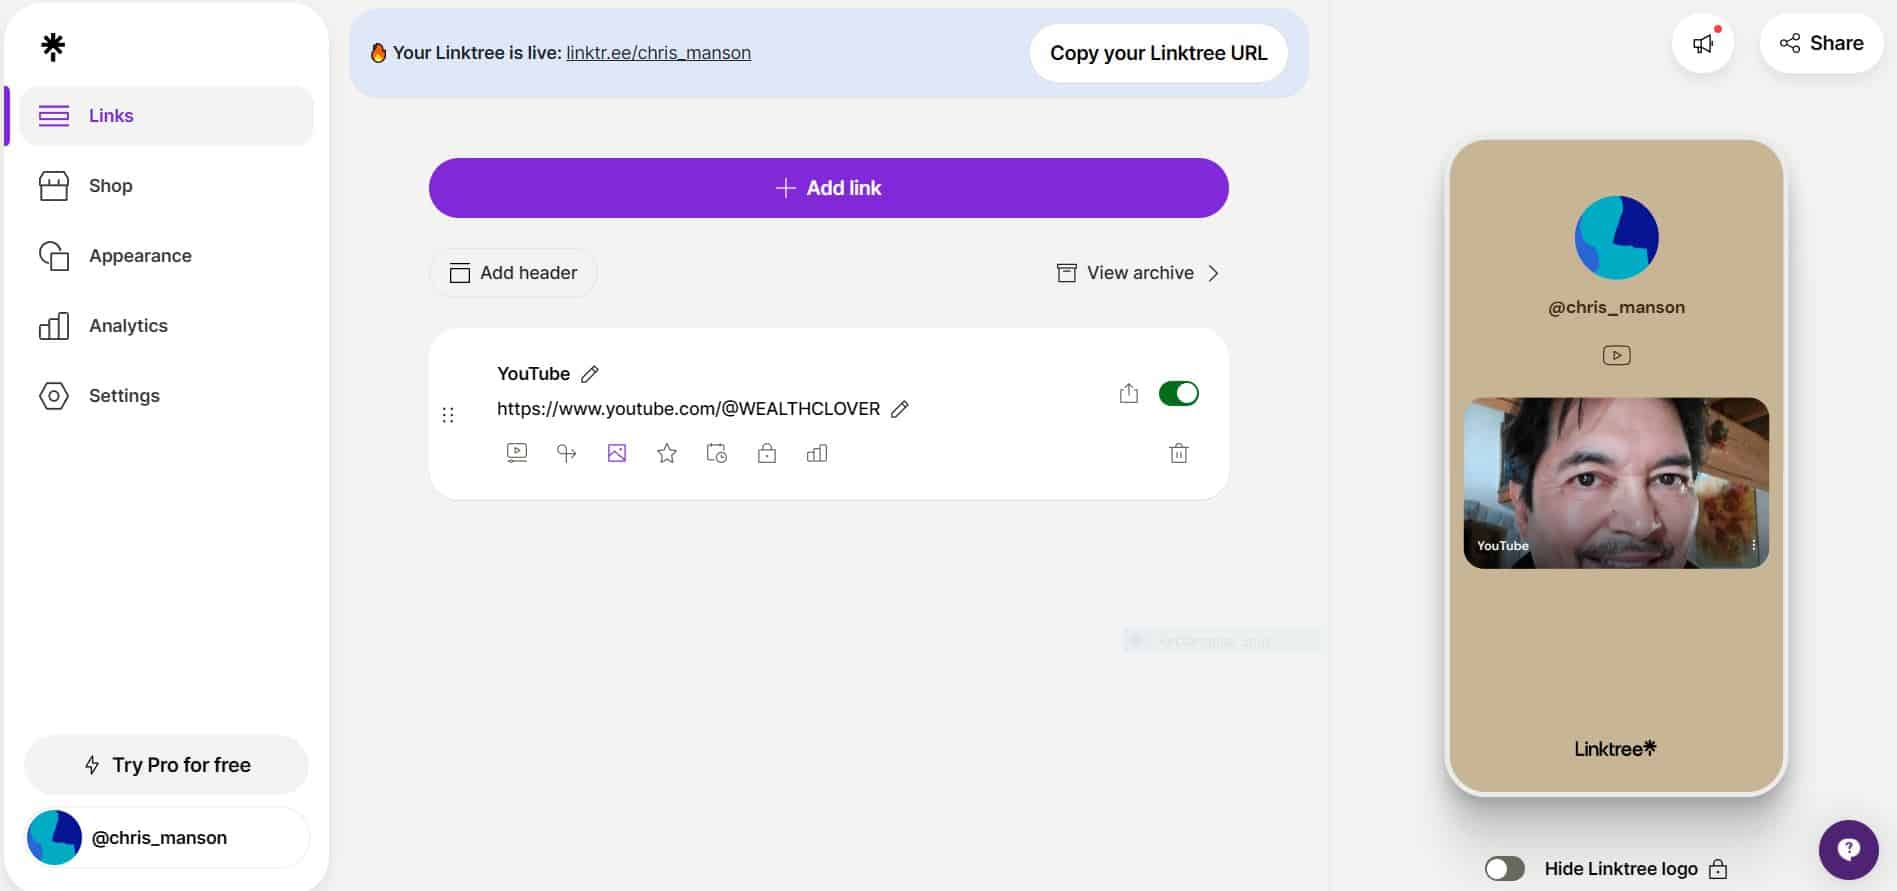Go to Appearance in sidebar

point(166,256)
